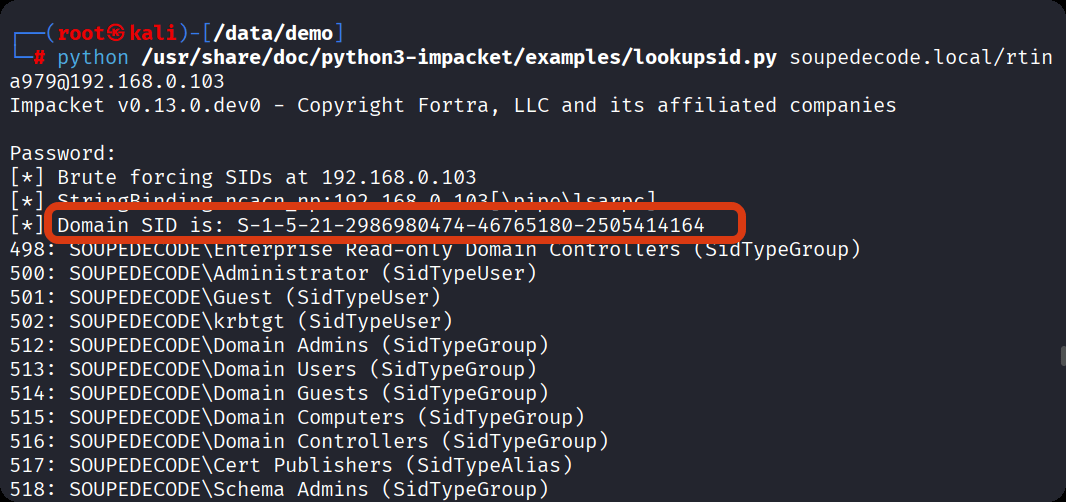Click the highlighted Domain SID value
Screen dimensions: 1066x502
pos(470,225)
